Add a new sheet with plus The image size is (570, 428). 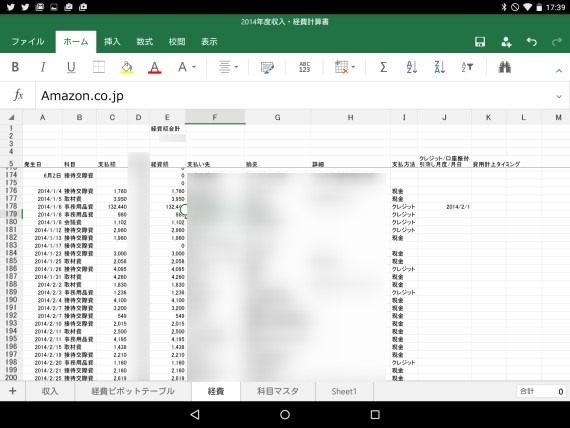click(x=12, y=391)
